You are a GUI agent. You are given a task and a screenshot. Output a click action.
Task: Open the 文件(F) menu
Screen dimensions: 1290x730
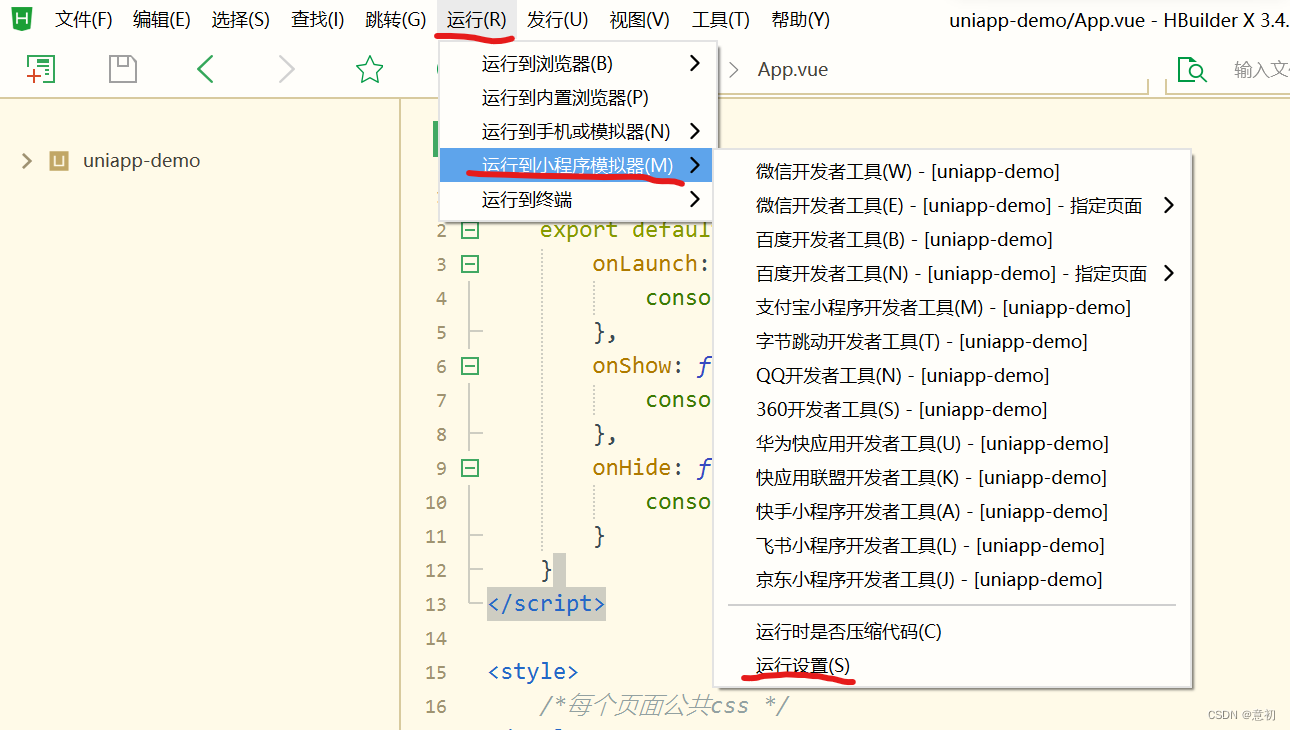83,20
